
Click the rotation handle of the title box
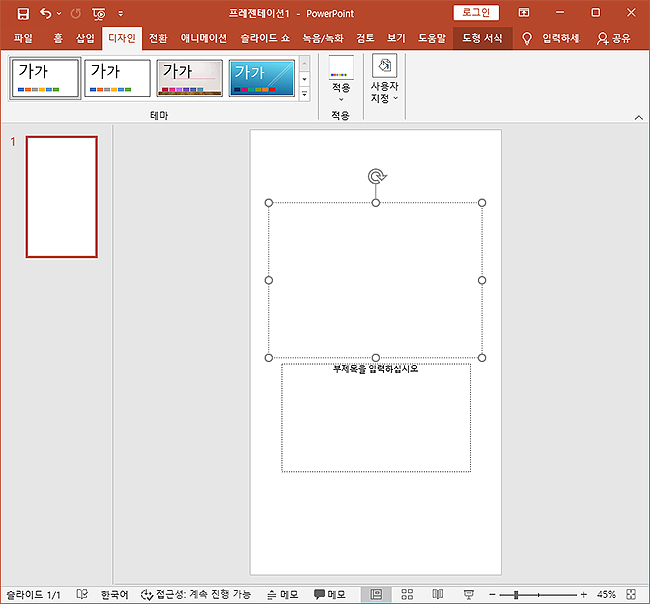coord(376,177)
